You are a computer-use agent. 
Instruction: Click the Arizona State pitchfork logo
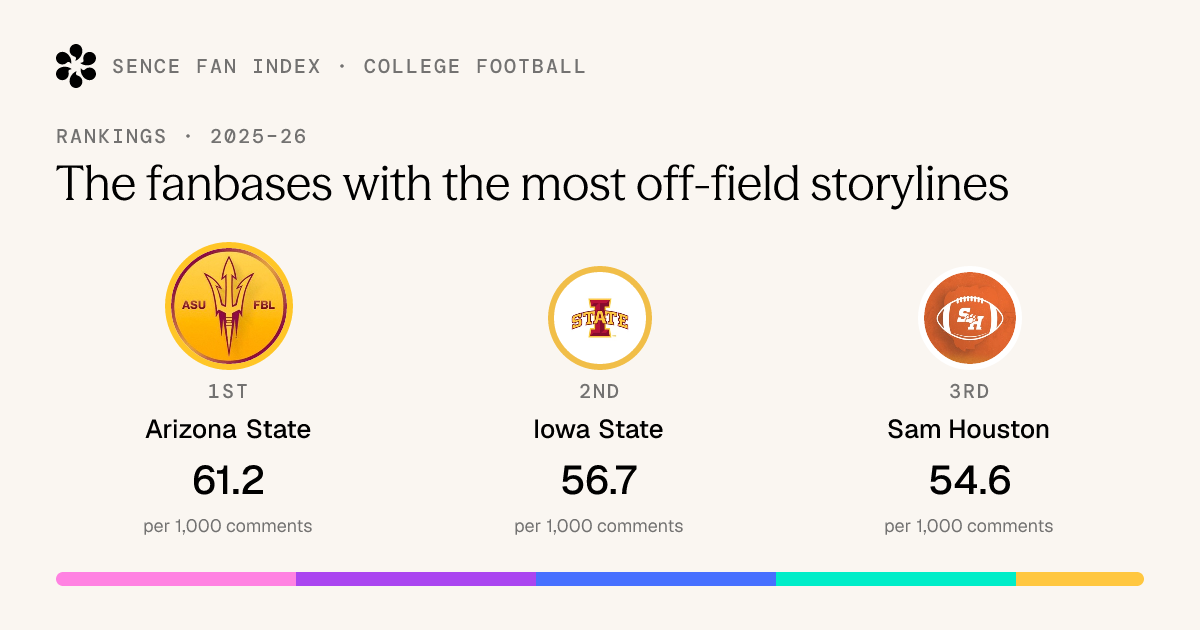pos(229,306)
